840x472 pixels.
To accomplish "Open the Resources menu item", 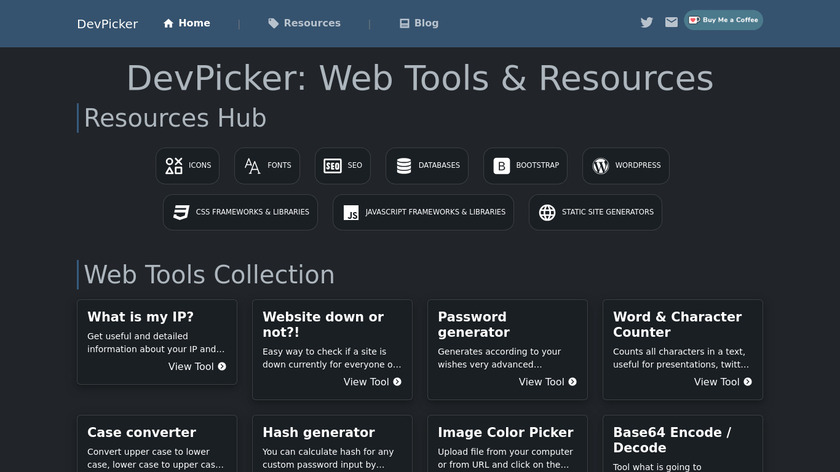I will pyautogui.click(x=304, y=23).
